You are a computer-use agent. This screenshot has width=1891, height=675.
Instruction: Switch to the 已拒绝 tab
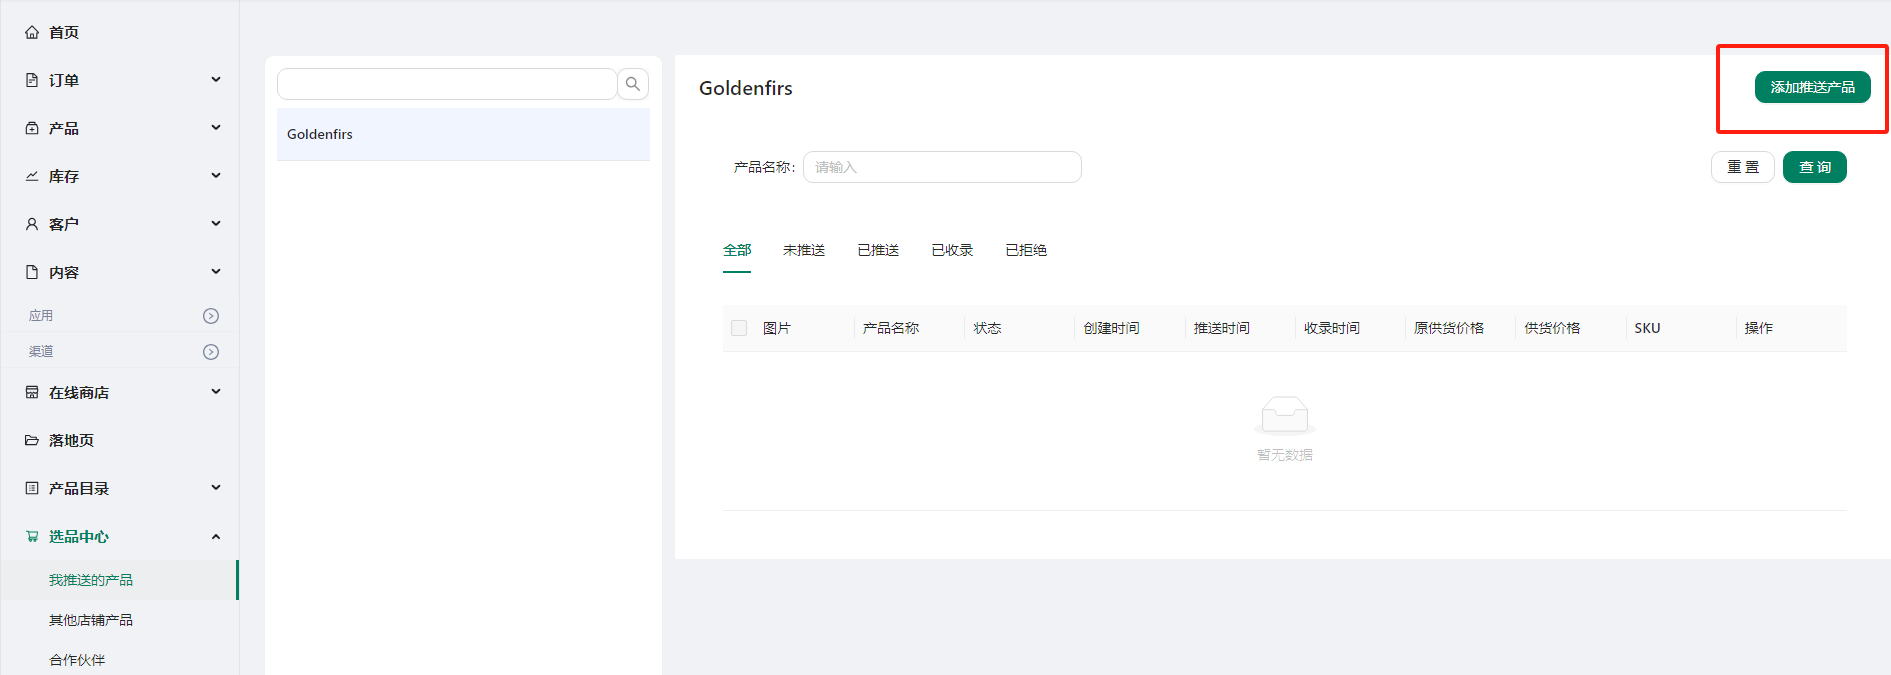coord(1026,250)
